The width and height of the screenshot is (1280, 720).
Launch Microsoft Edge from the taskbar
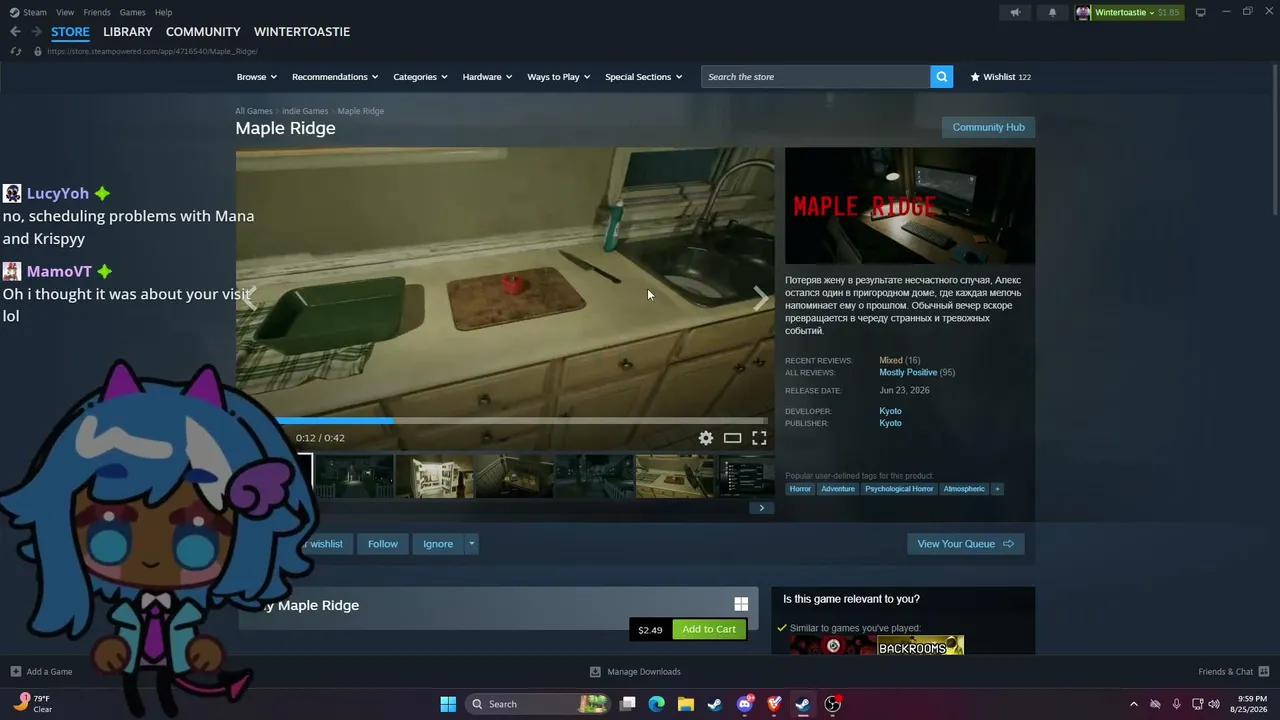pyautogui.click(x=657, y=704)
